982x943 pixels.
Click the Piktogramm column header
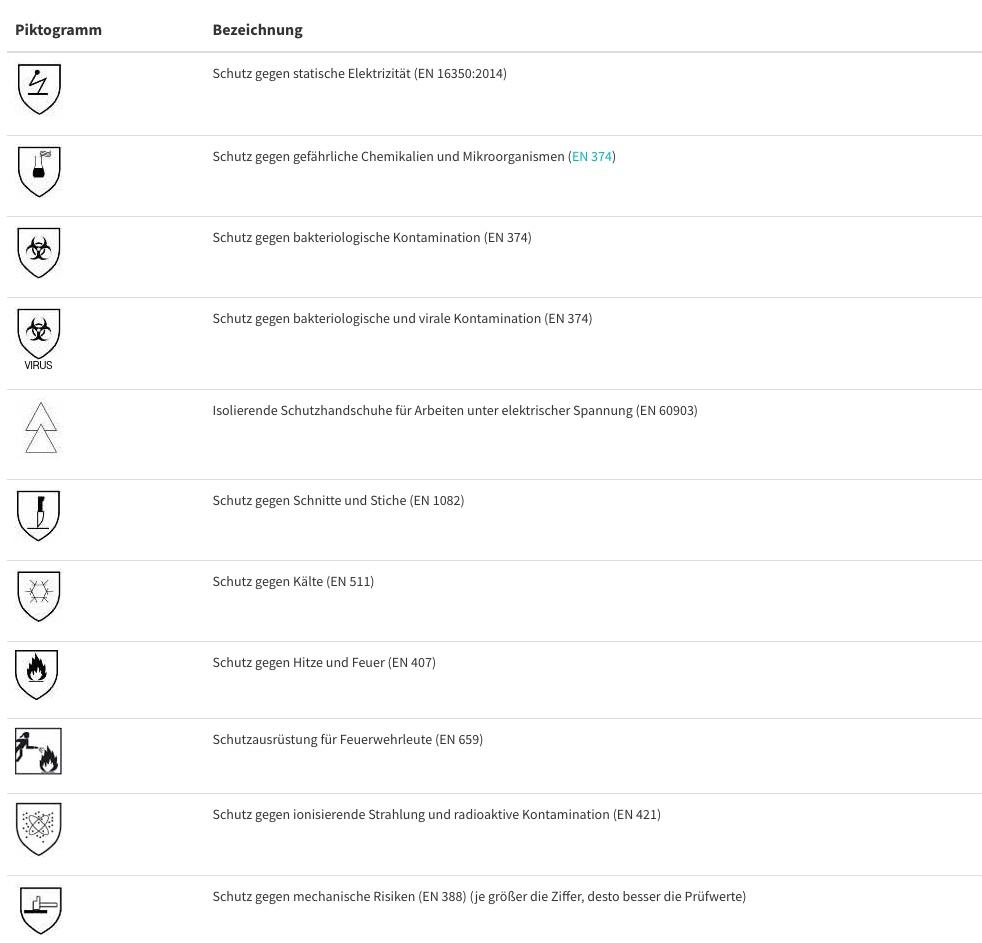[x=58, y=30]
